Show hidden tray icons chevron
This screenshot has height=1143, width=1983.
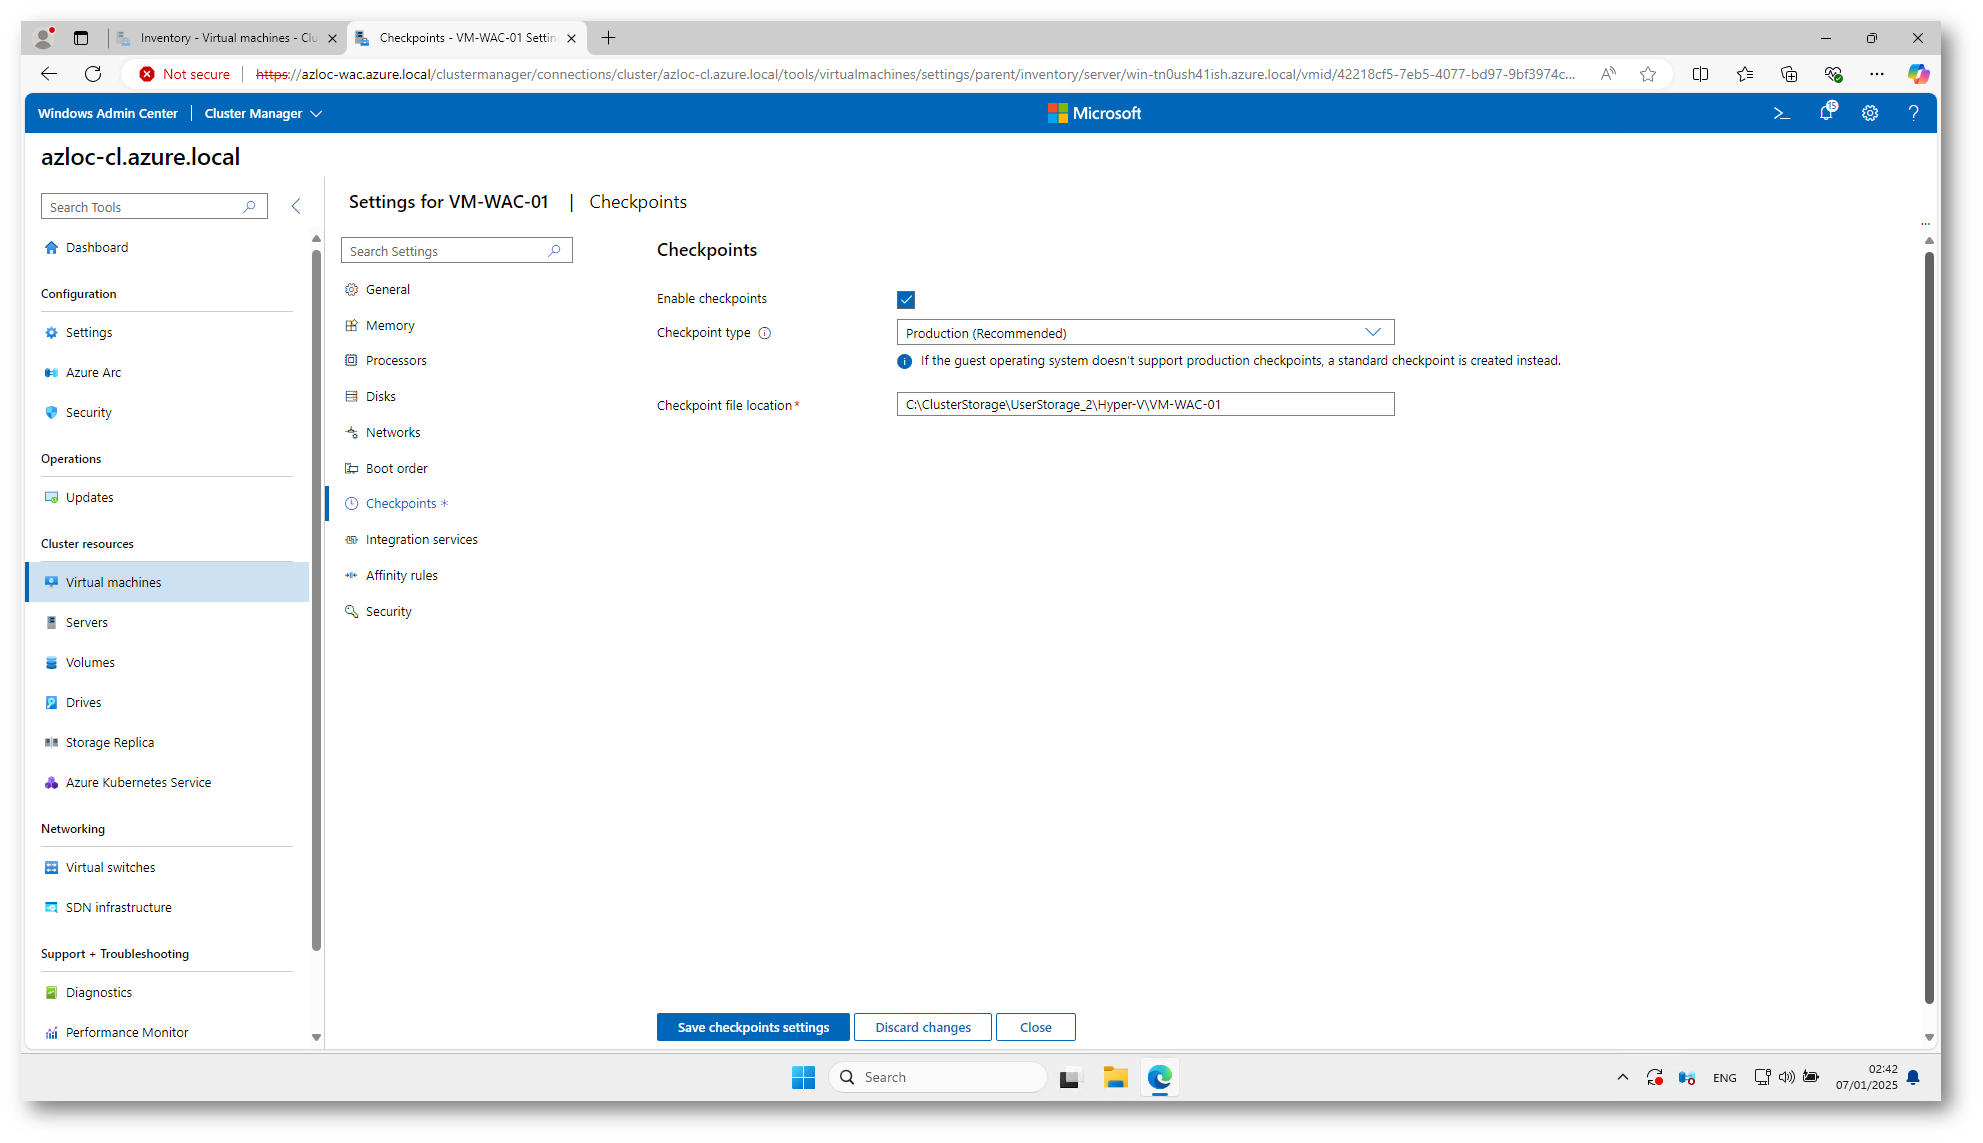[1622, 1078]
